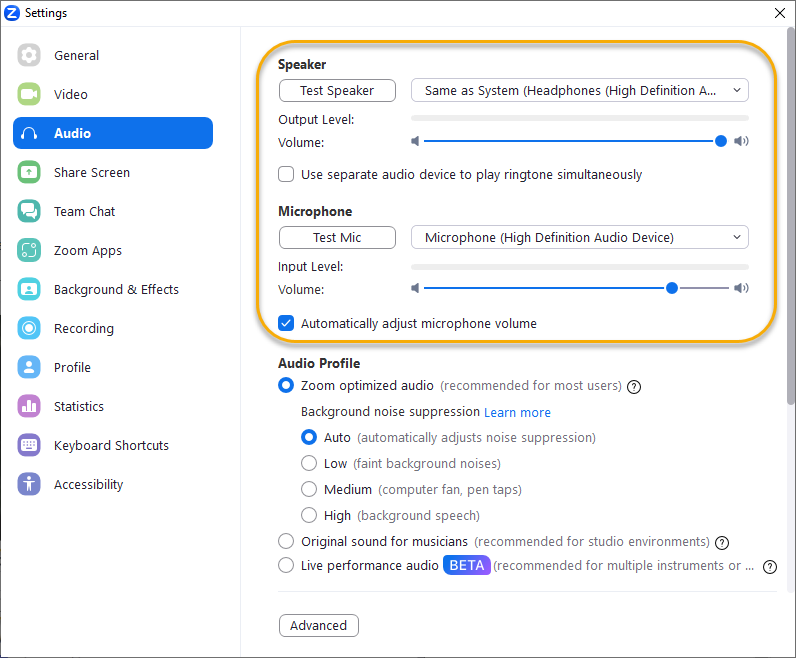Click the Accessibility icon

(29, 484)
